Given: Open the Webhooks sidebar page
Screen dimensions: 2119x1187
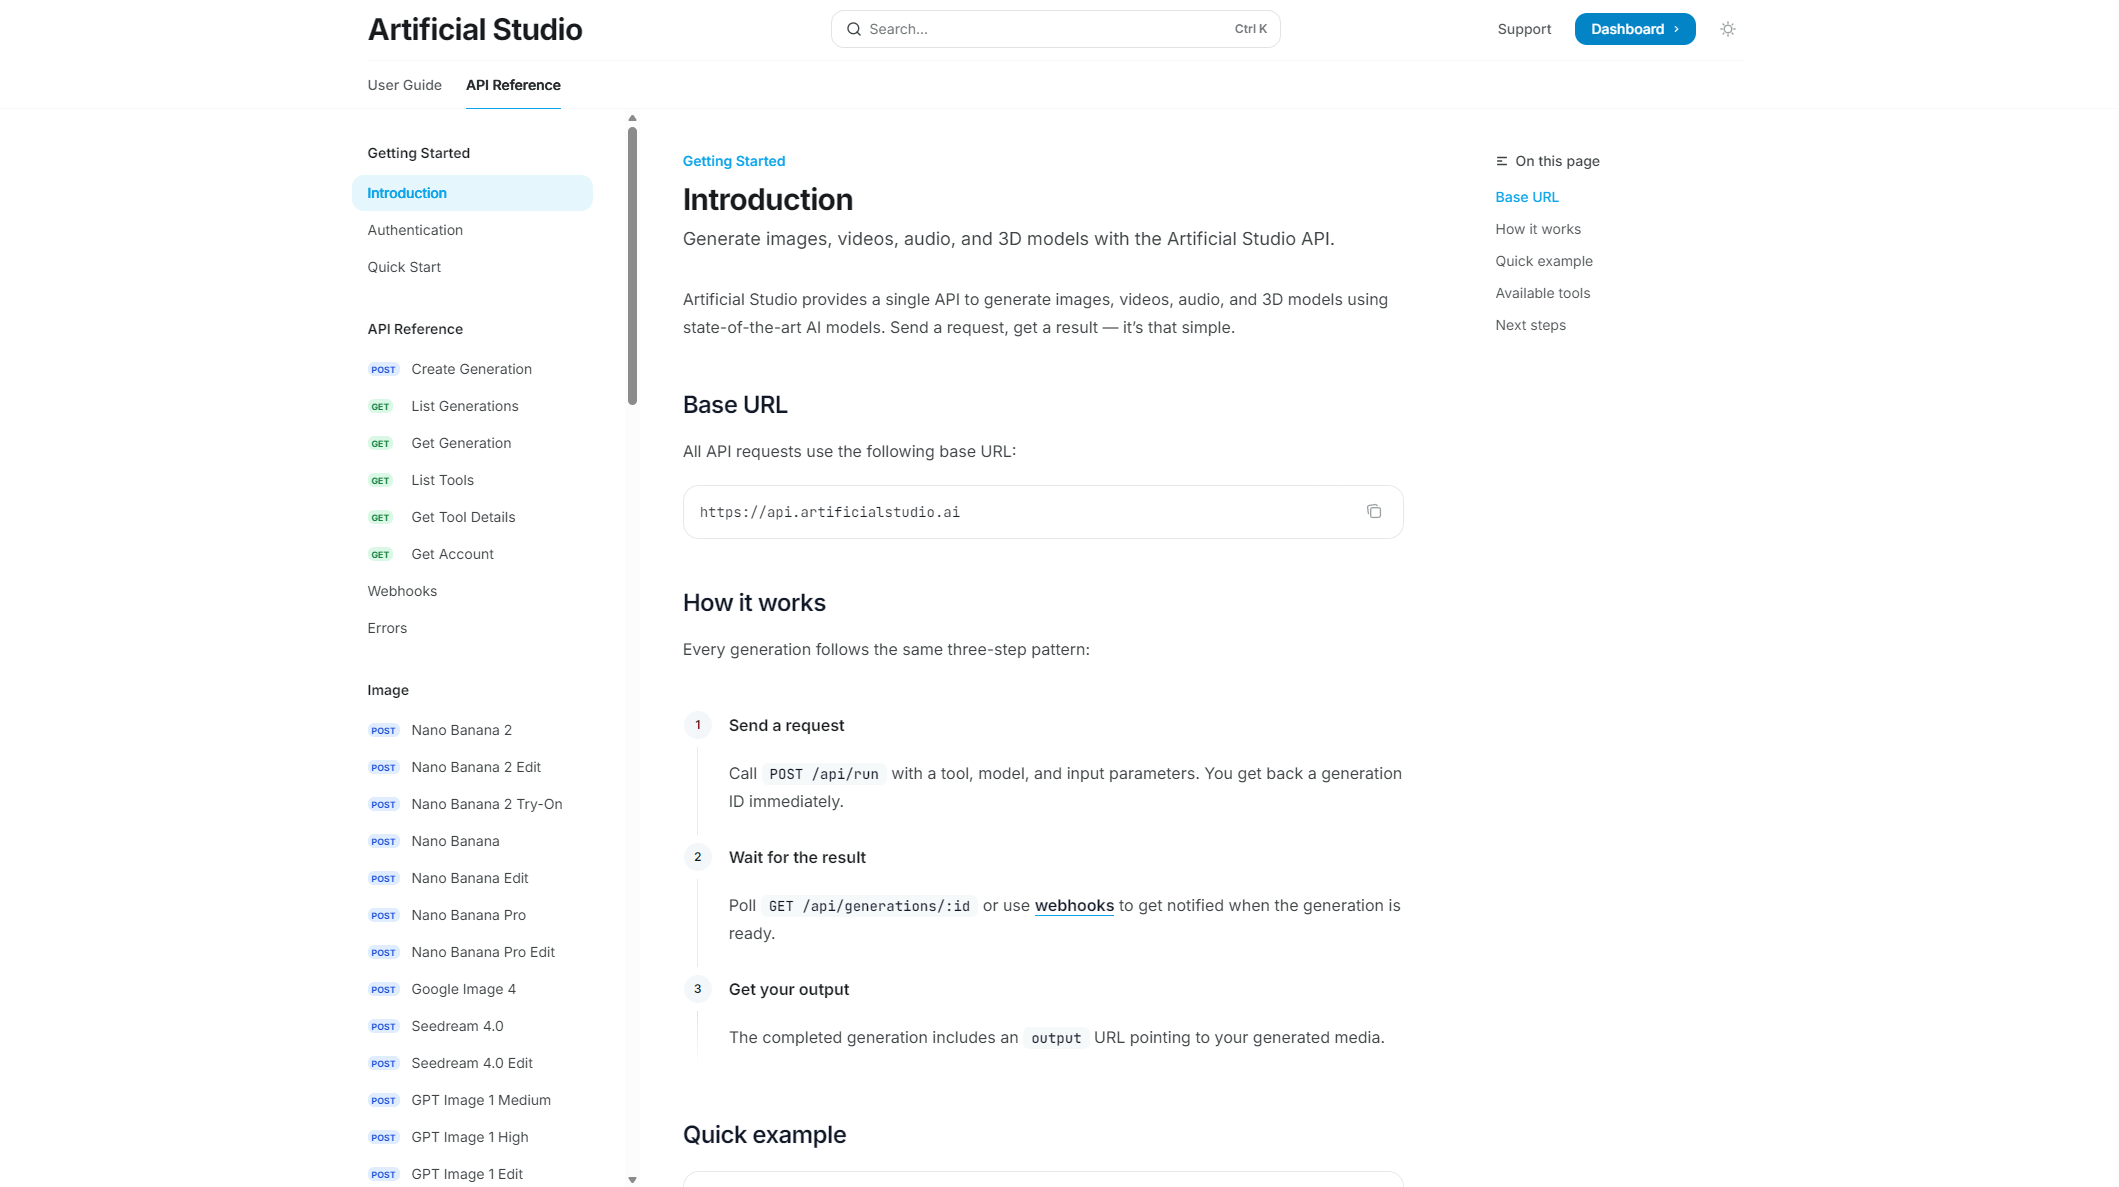Looking at the screenshot, I should coord(402,591).
